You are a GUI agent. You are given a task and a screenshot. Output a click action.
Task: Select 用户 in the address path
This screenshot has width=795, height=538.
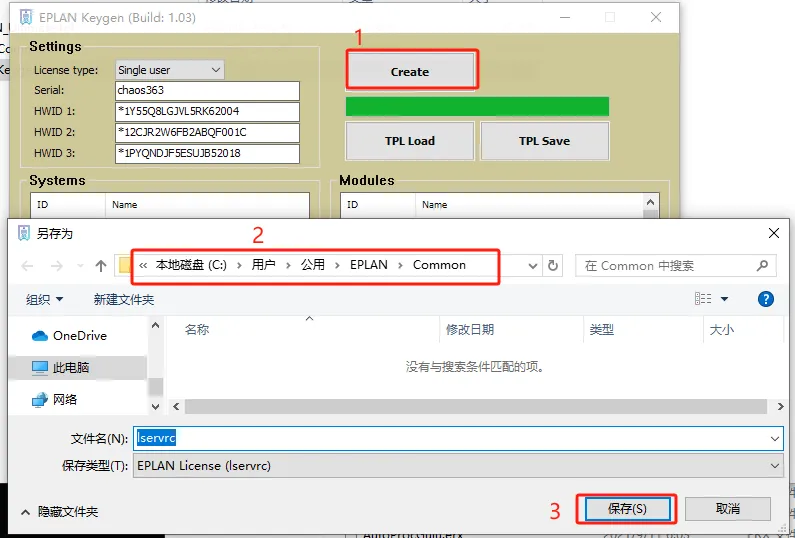click(264, 265)
